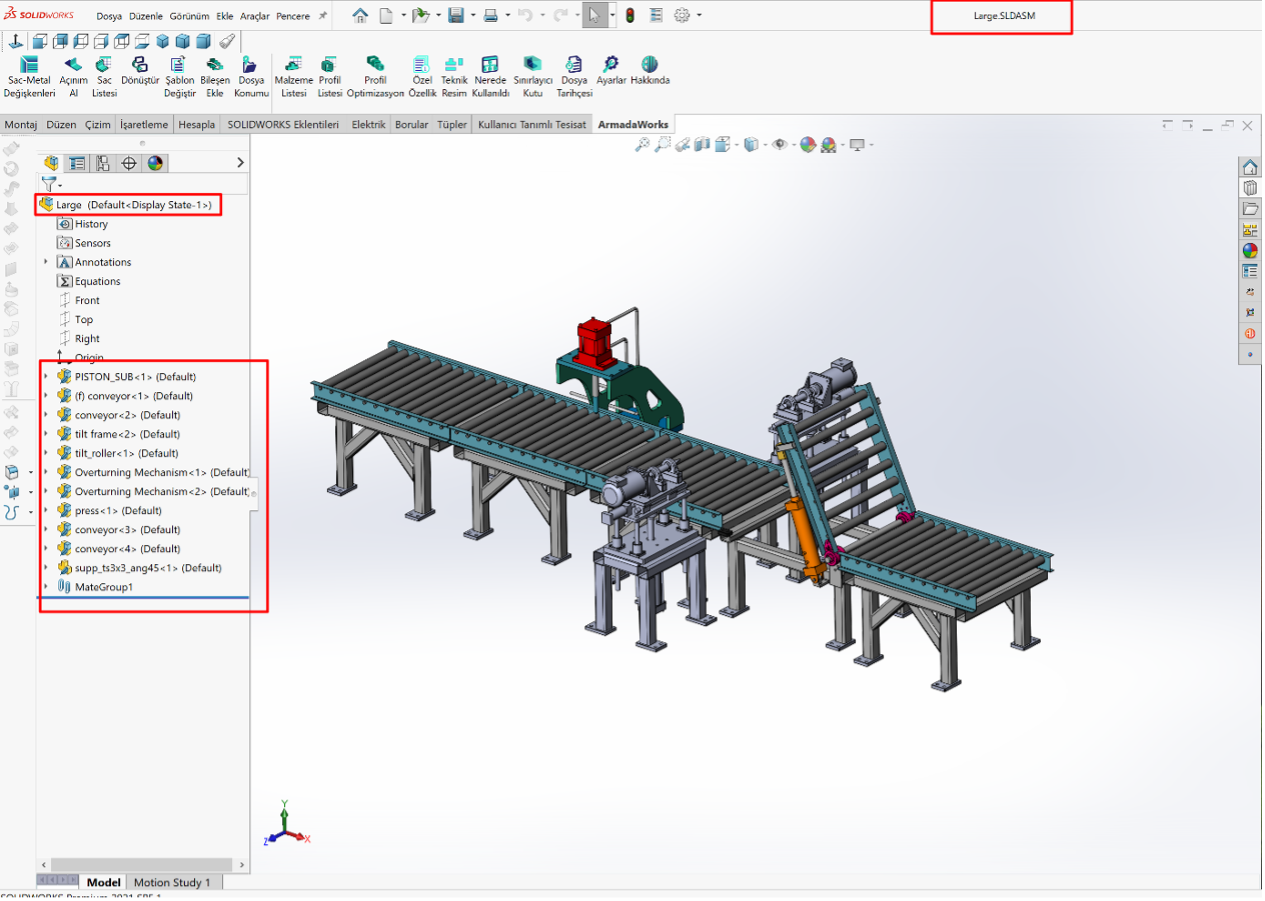Click the Section View icon

tap(702, 145)
